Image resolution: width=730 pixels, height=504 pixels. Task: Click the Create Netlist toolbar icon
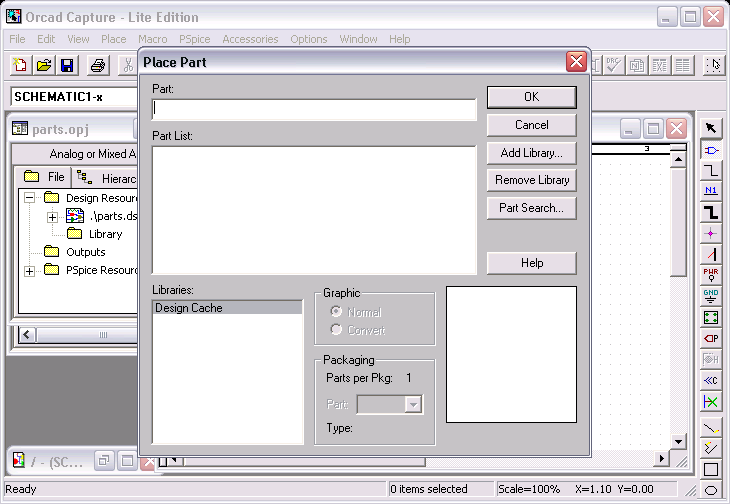click(636, 65)
